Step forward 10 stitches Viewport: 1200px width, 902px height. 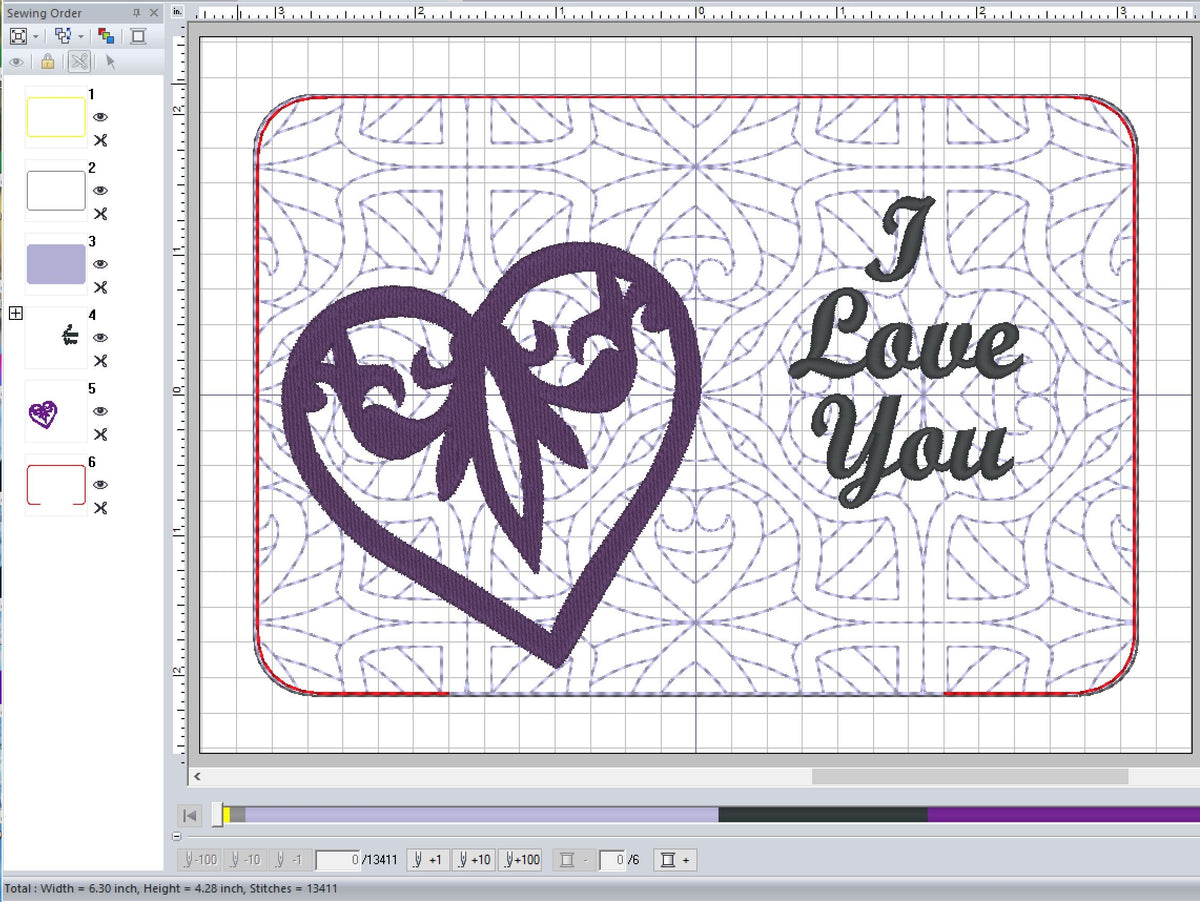[x=474, y=860]
